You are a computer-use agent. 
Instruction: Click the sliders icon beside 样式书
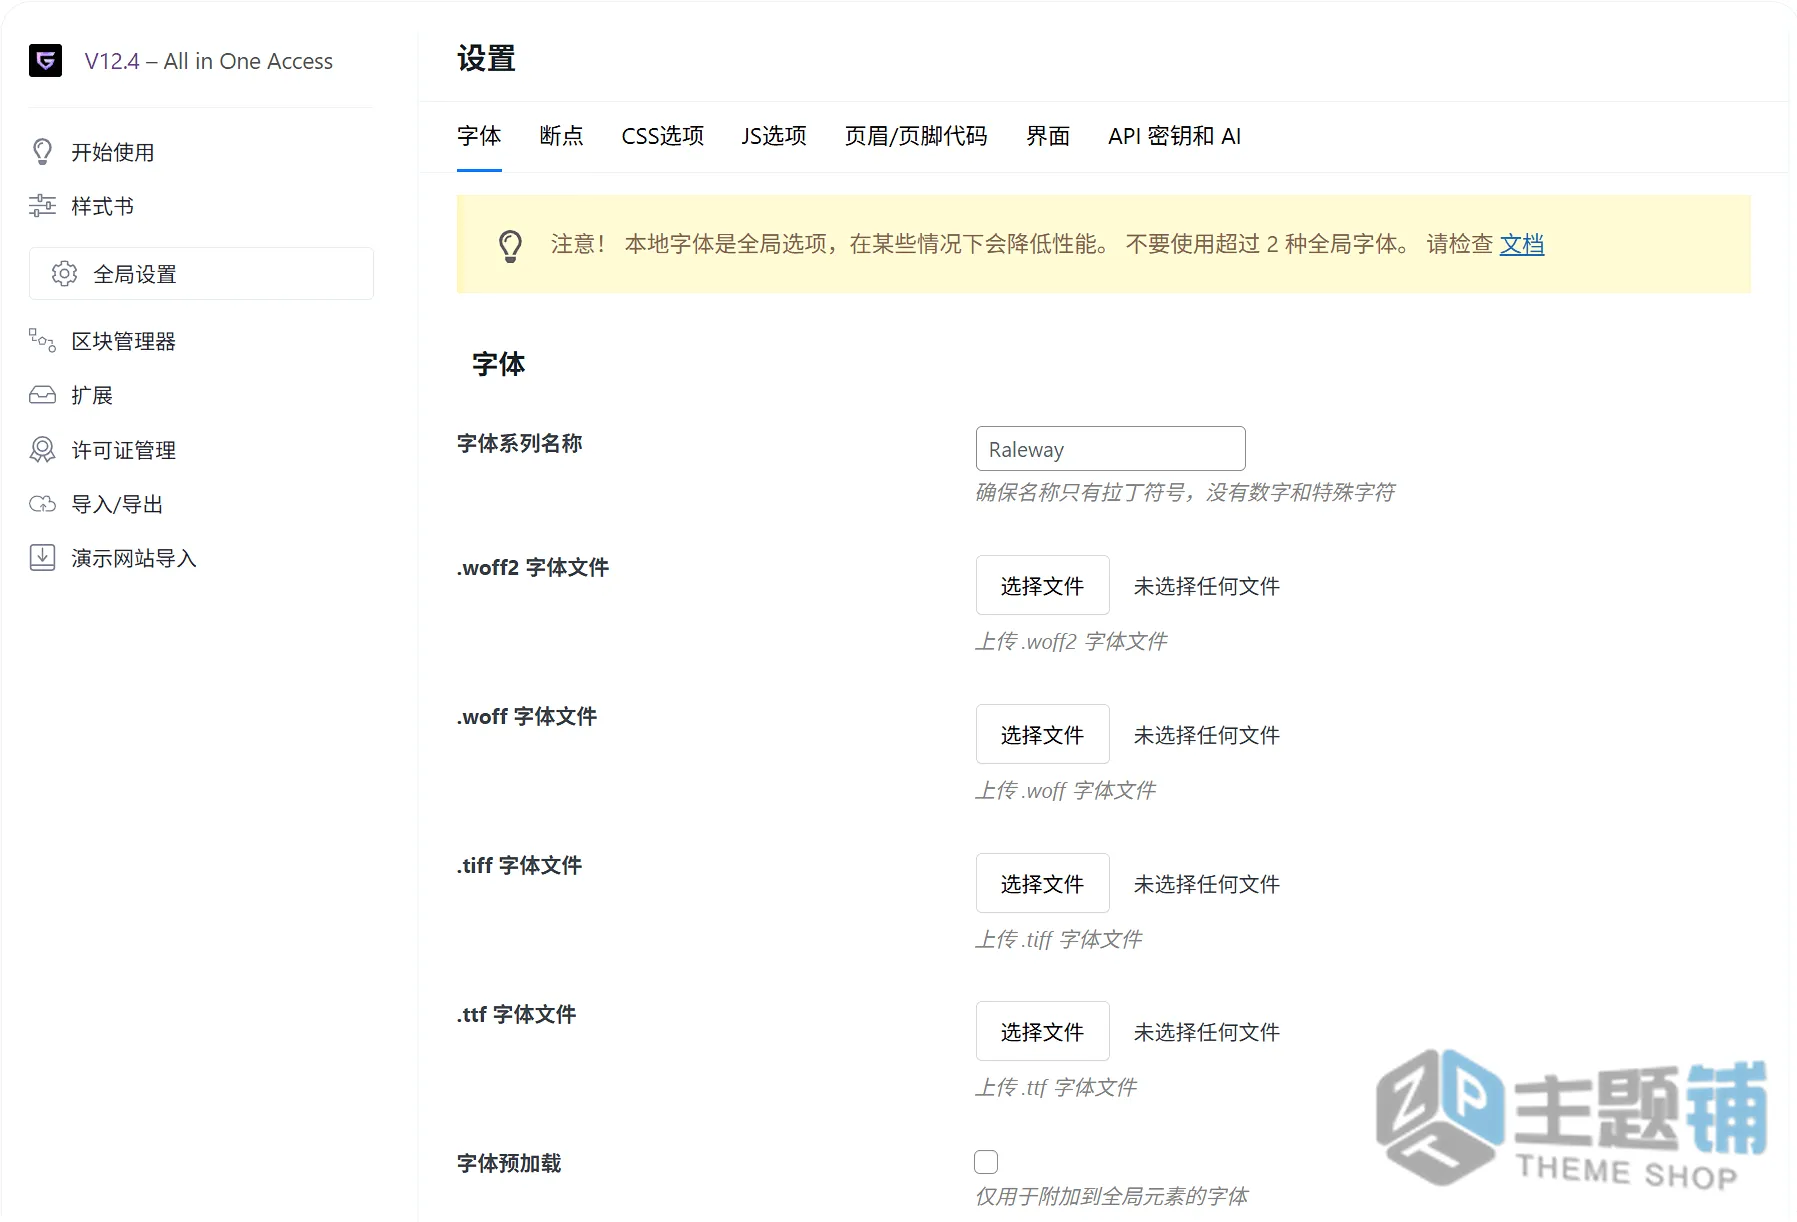[x=42, y=206]
